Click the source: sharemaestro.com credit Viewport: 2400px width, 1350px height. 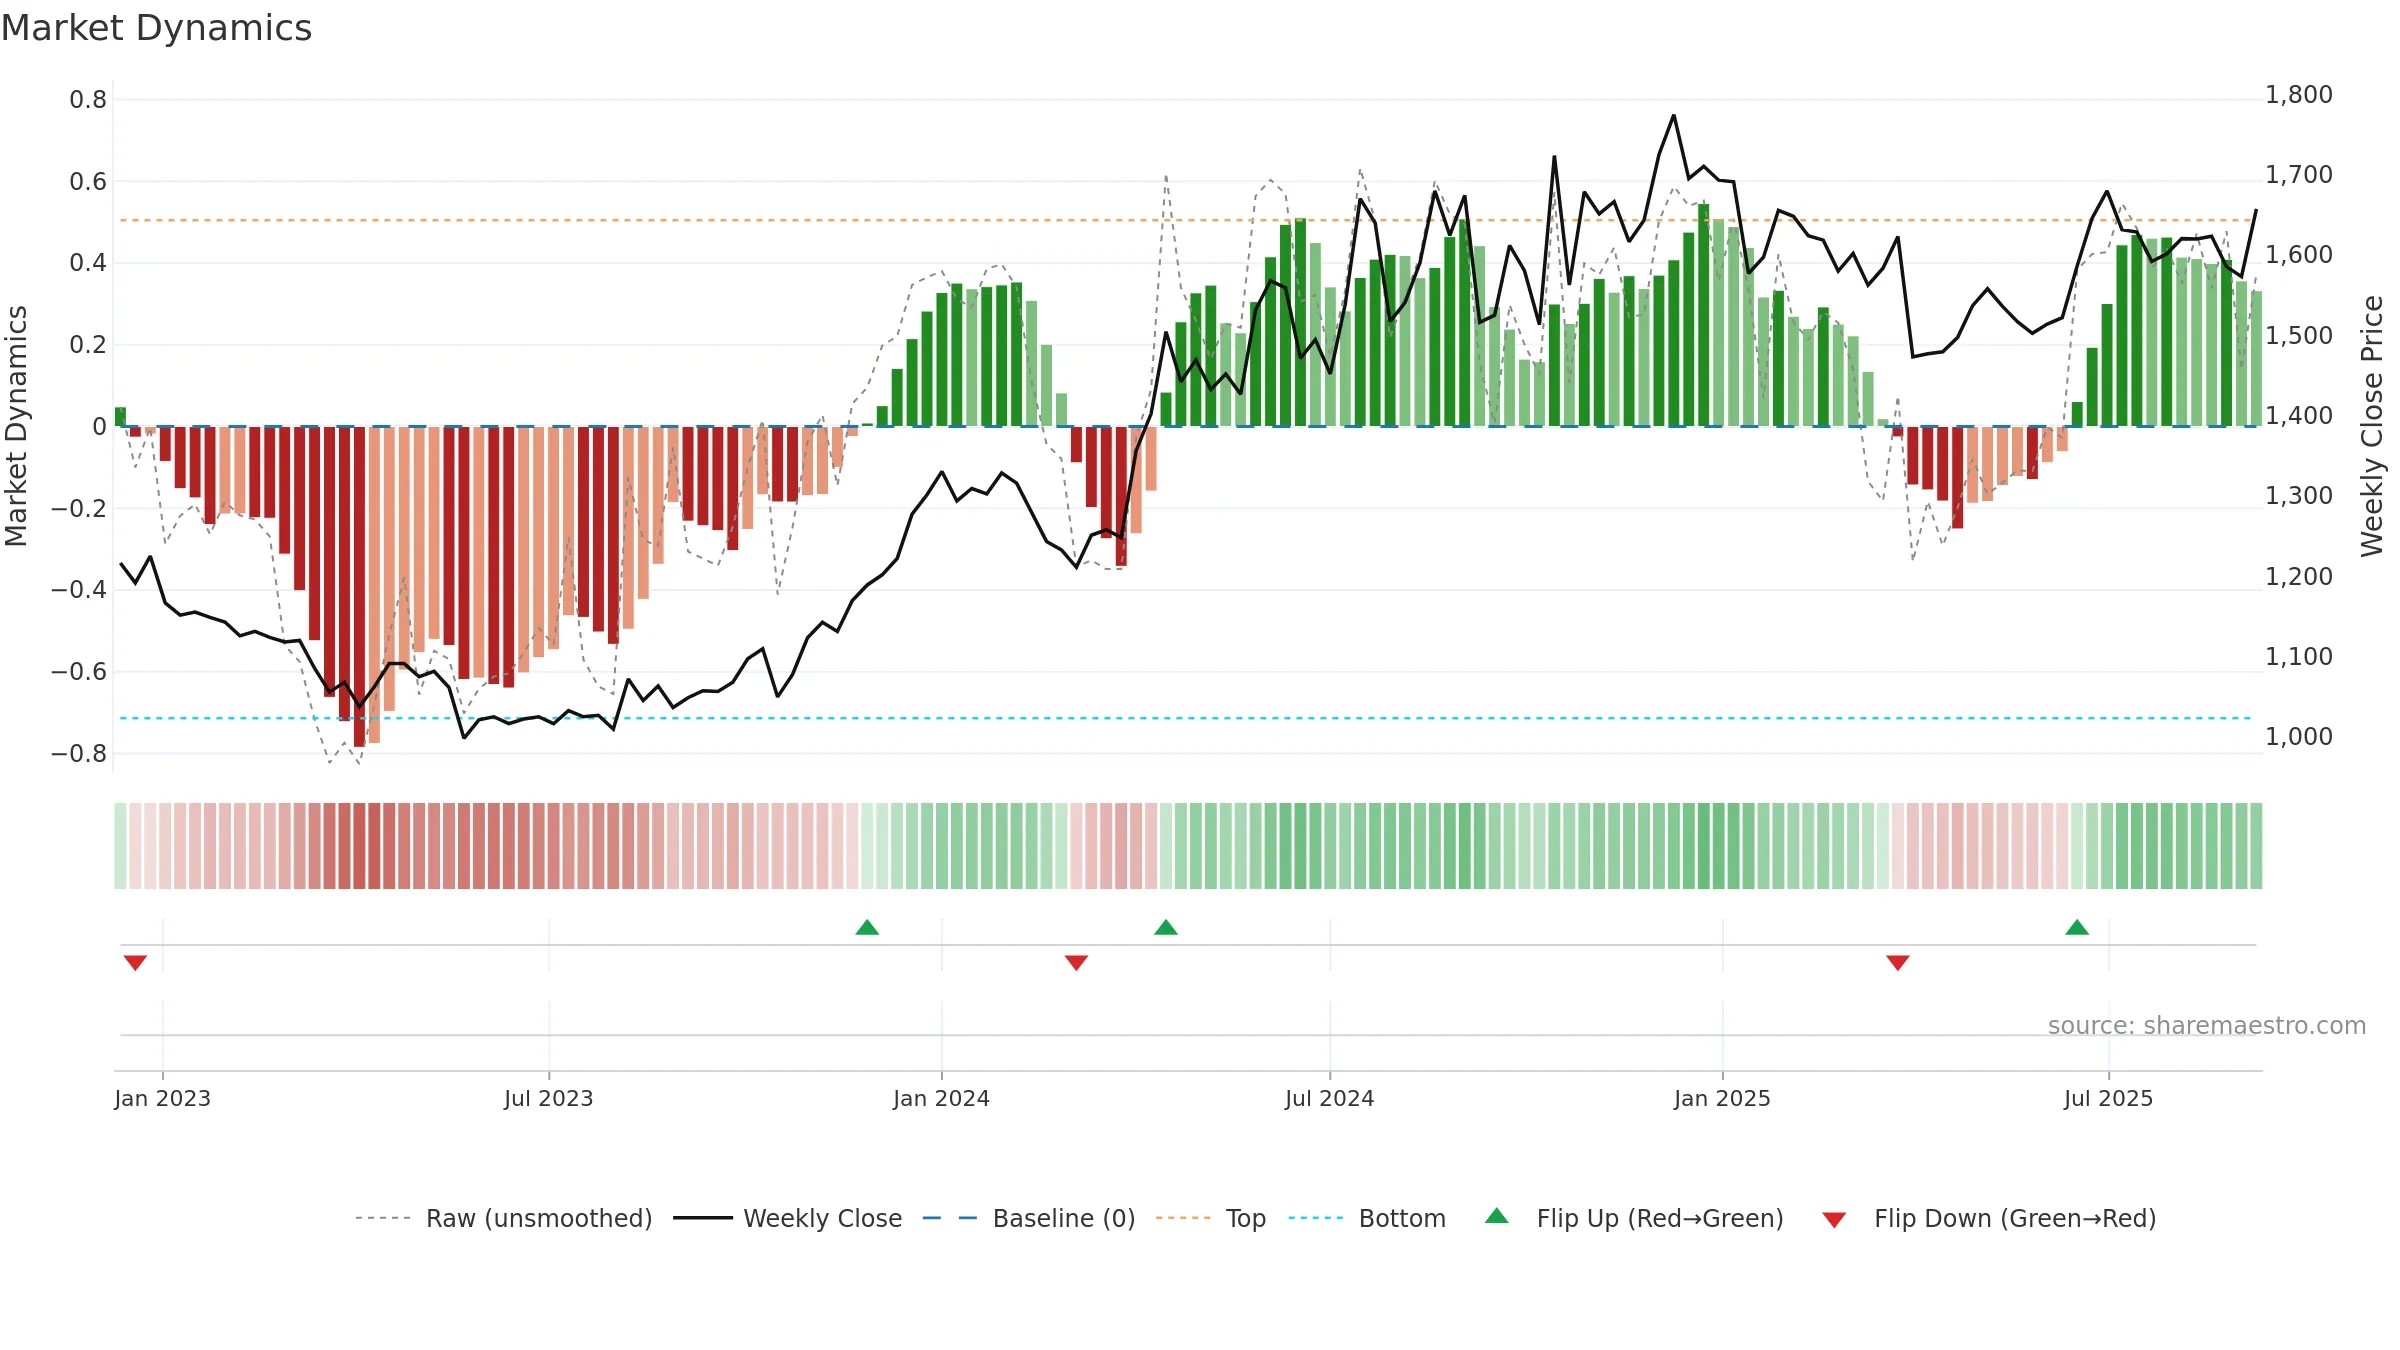(2207, 1025)
